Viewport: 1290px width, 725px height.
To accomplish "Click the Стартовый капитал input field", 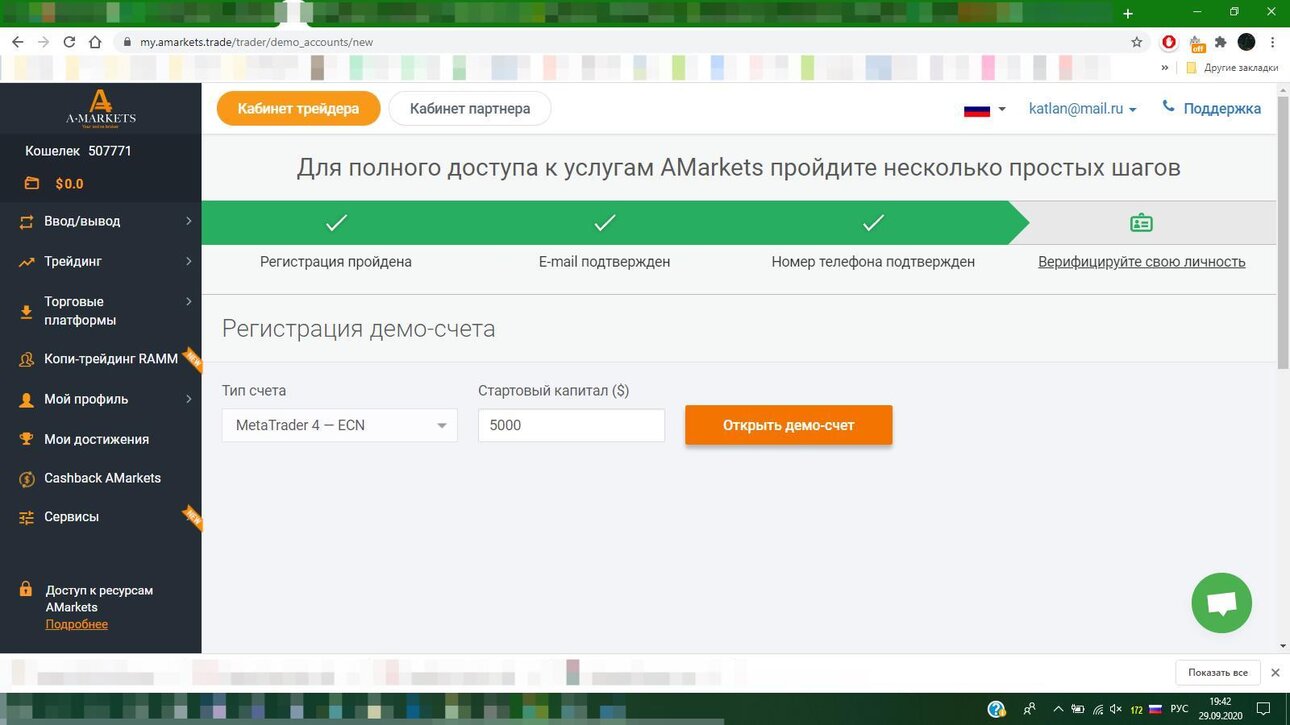I will pyautogui.click(x=571, y=425).
